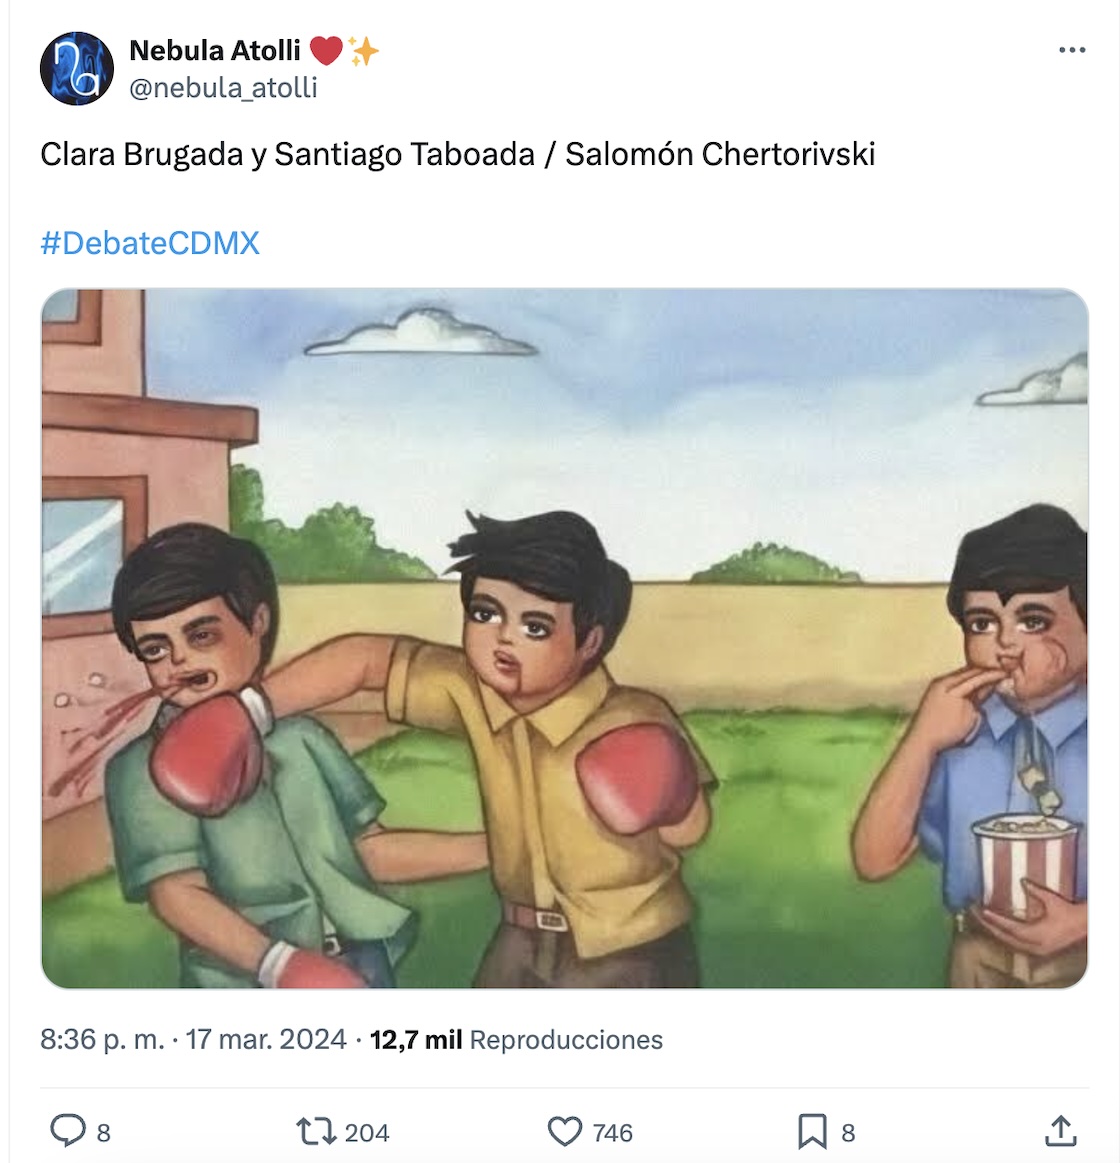Repost the tweet using the retweet icon

click(x=317, y=1131)
